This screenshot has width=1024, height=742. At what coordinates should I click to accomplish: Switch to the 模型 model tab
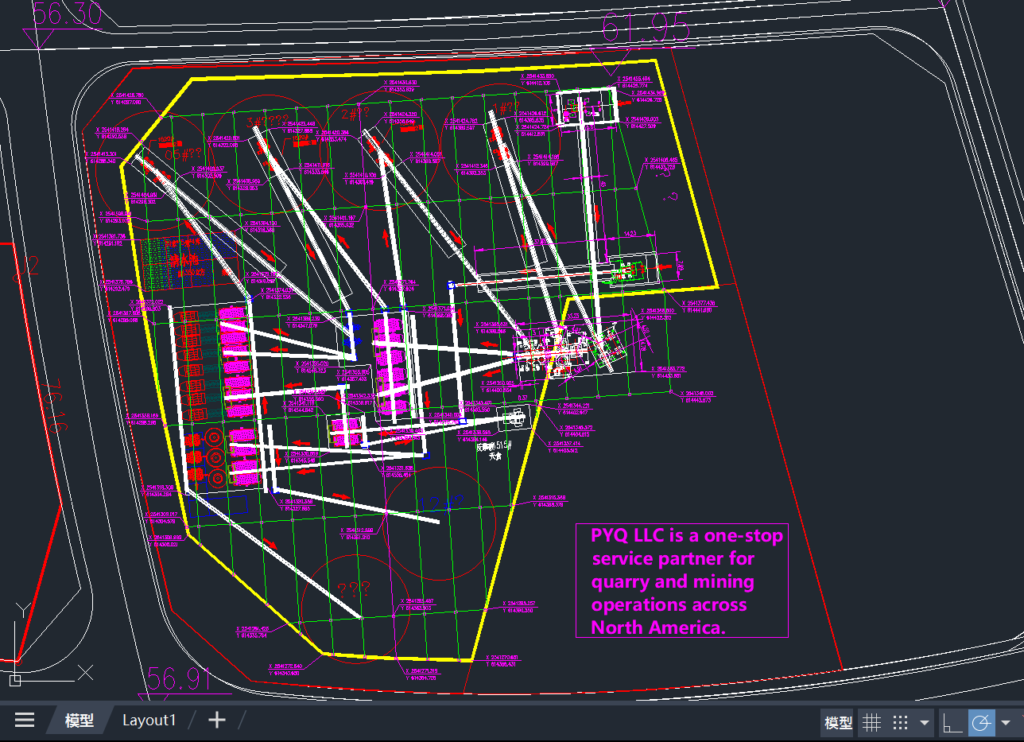pos(79,720)
